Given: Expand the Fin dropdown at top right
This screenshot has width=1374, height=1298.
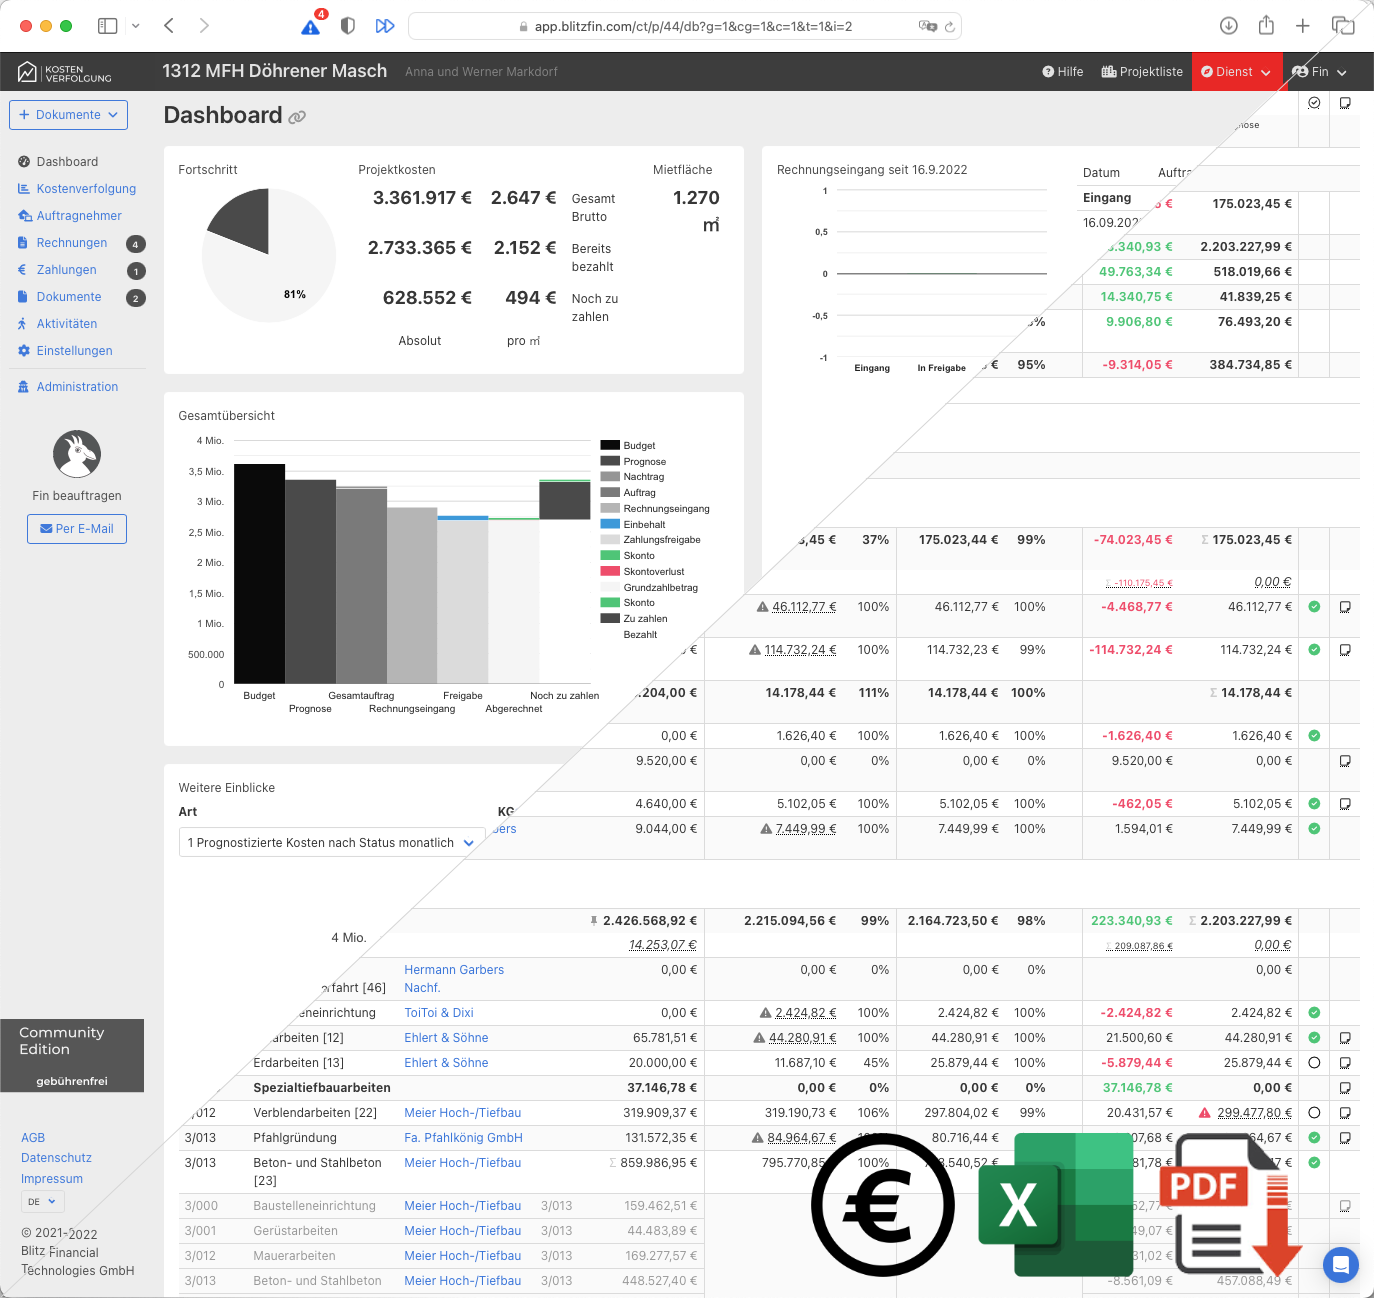Looking at the screenshot, I should coord(1319,71).
